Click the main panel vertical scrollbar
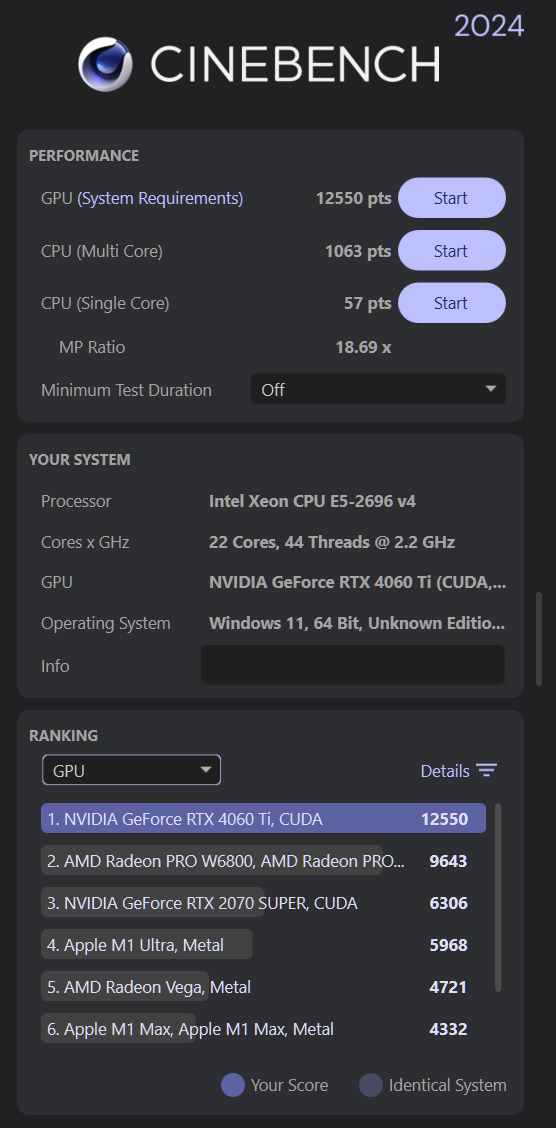The height and width of the screenshot is (1128, 556). pos(539,639)
